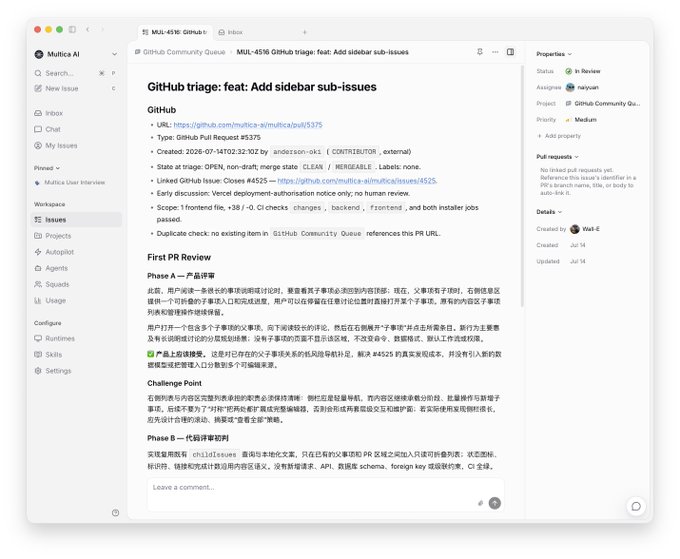Click the Skills book icon

(x=38, y=355)
